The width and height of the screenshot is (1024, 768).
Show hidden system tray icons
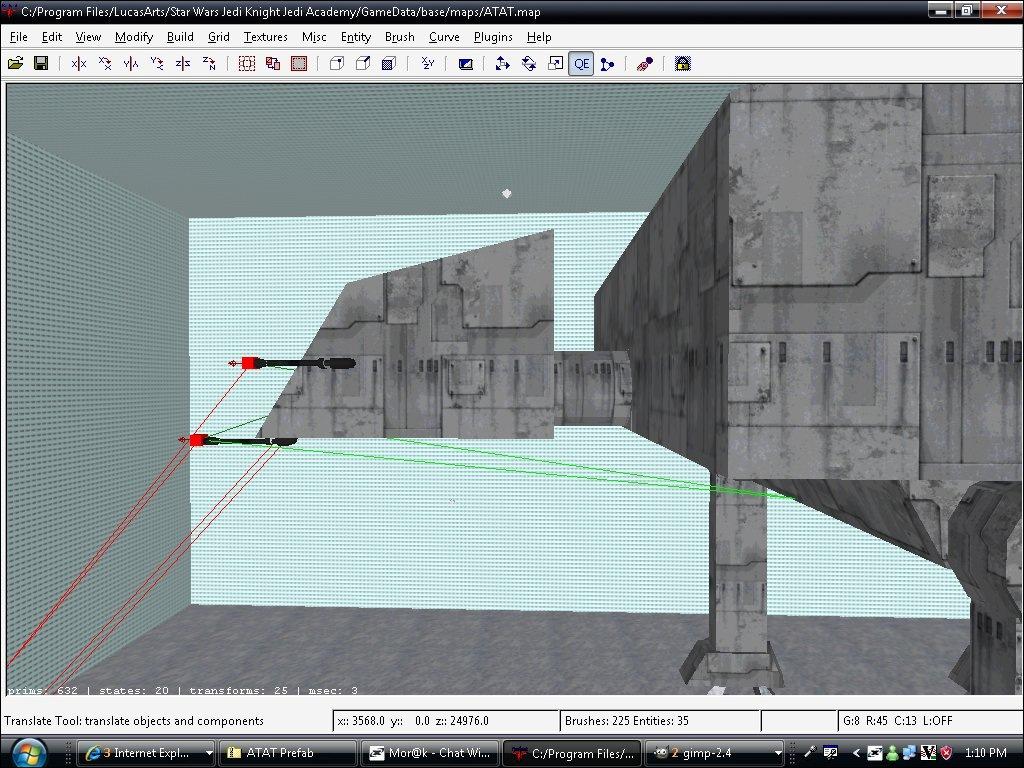pyautogui.click(x=856, y=753)
